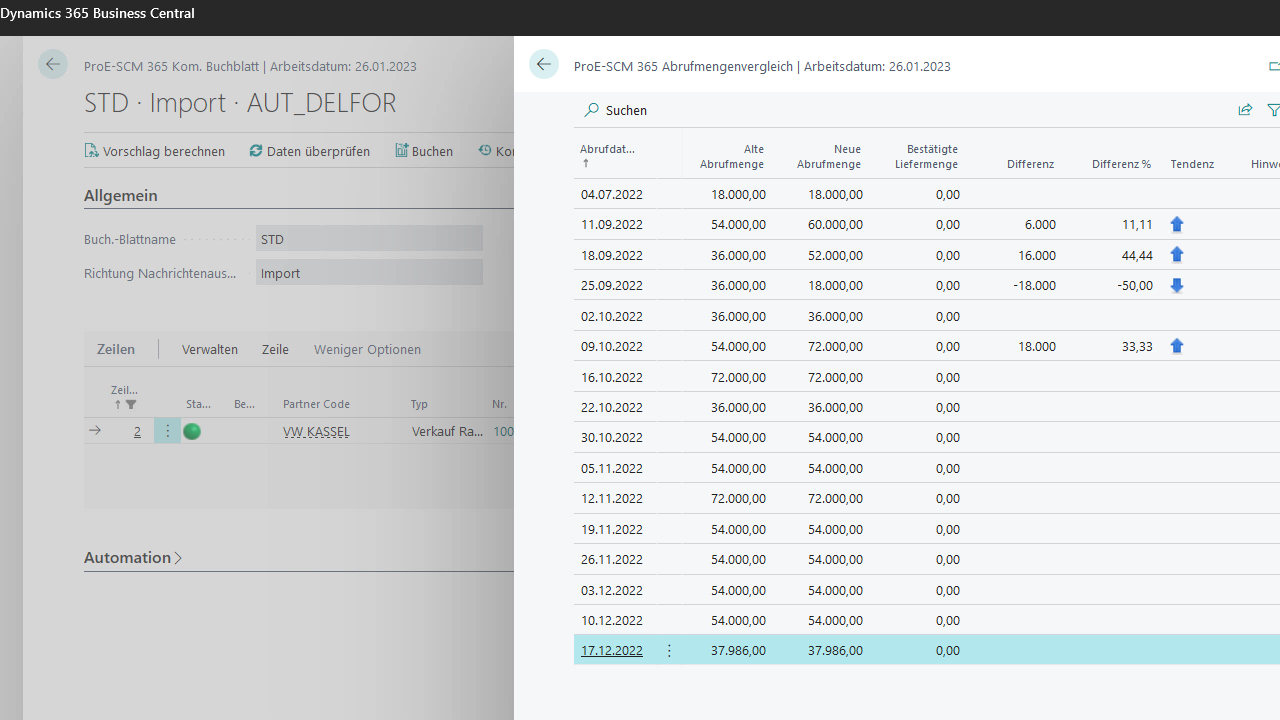Select date cell 11.09.2022
1280x720 pixels.
[612, 225]
